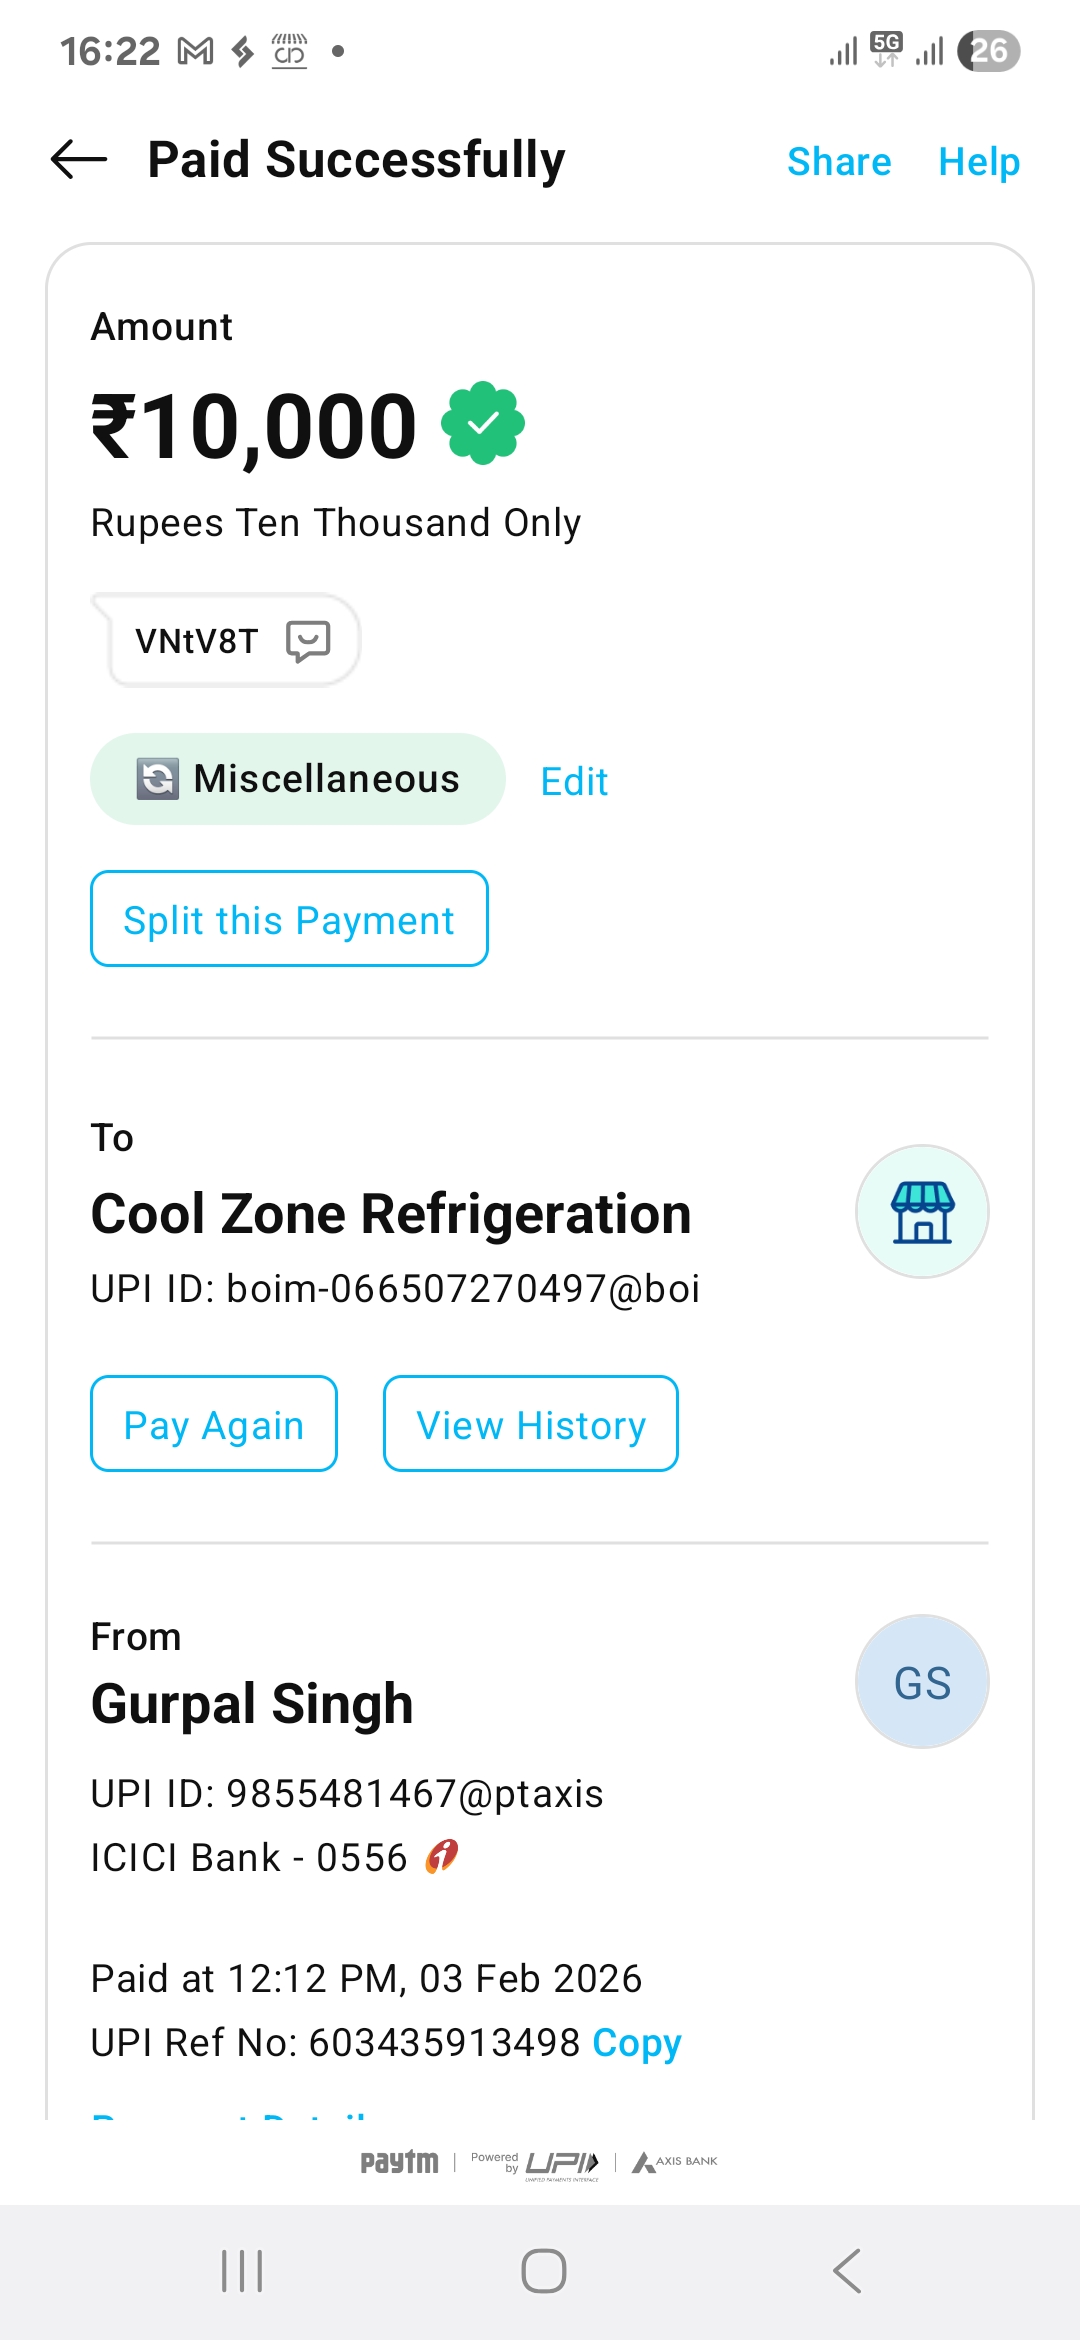Tap the green verified checkmark badge
The height and width of the screenshot is (2340, 1080).
click(x=483, y=423)
